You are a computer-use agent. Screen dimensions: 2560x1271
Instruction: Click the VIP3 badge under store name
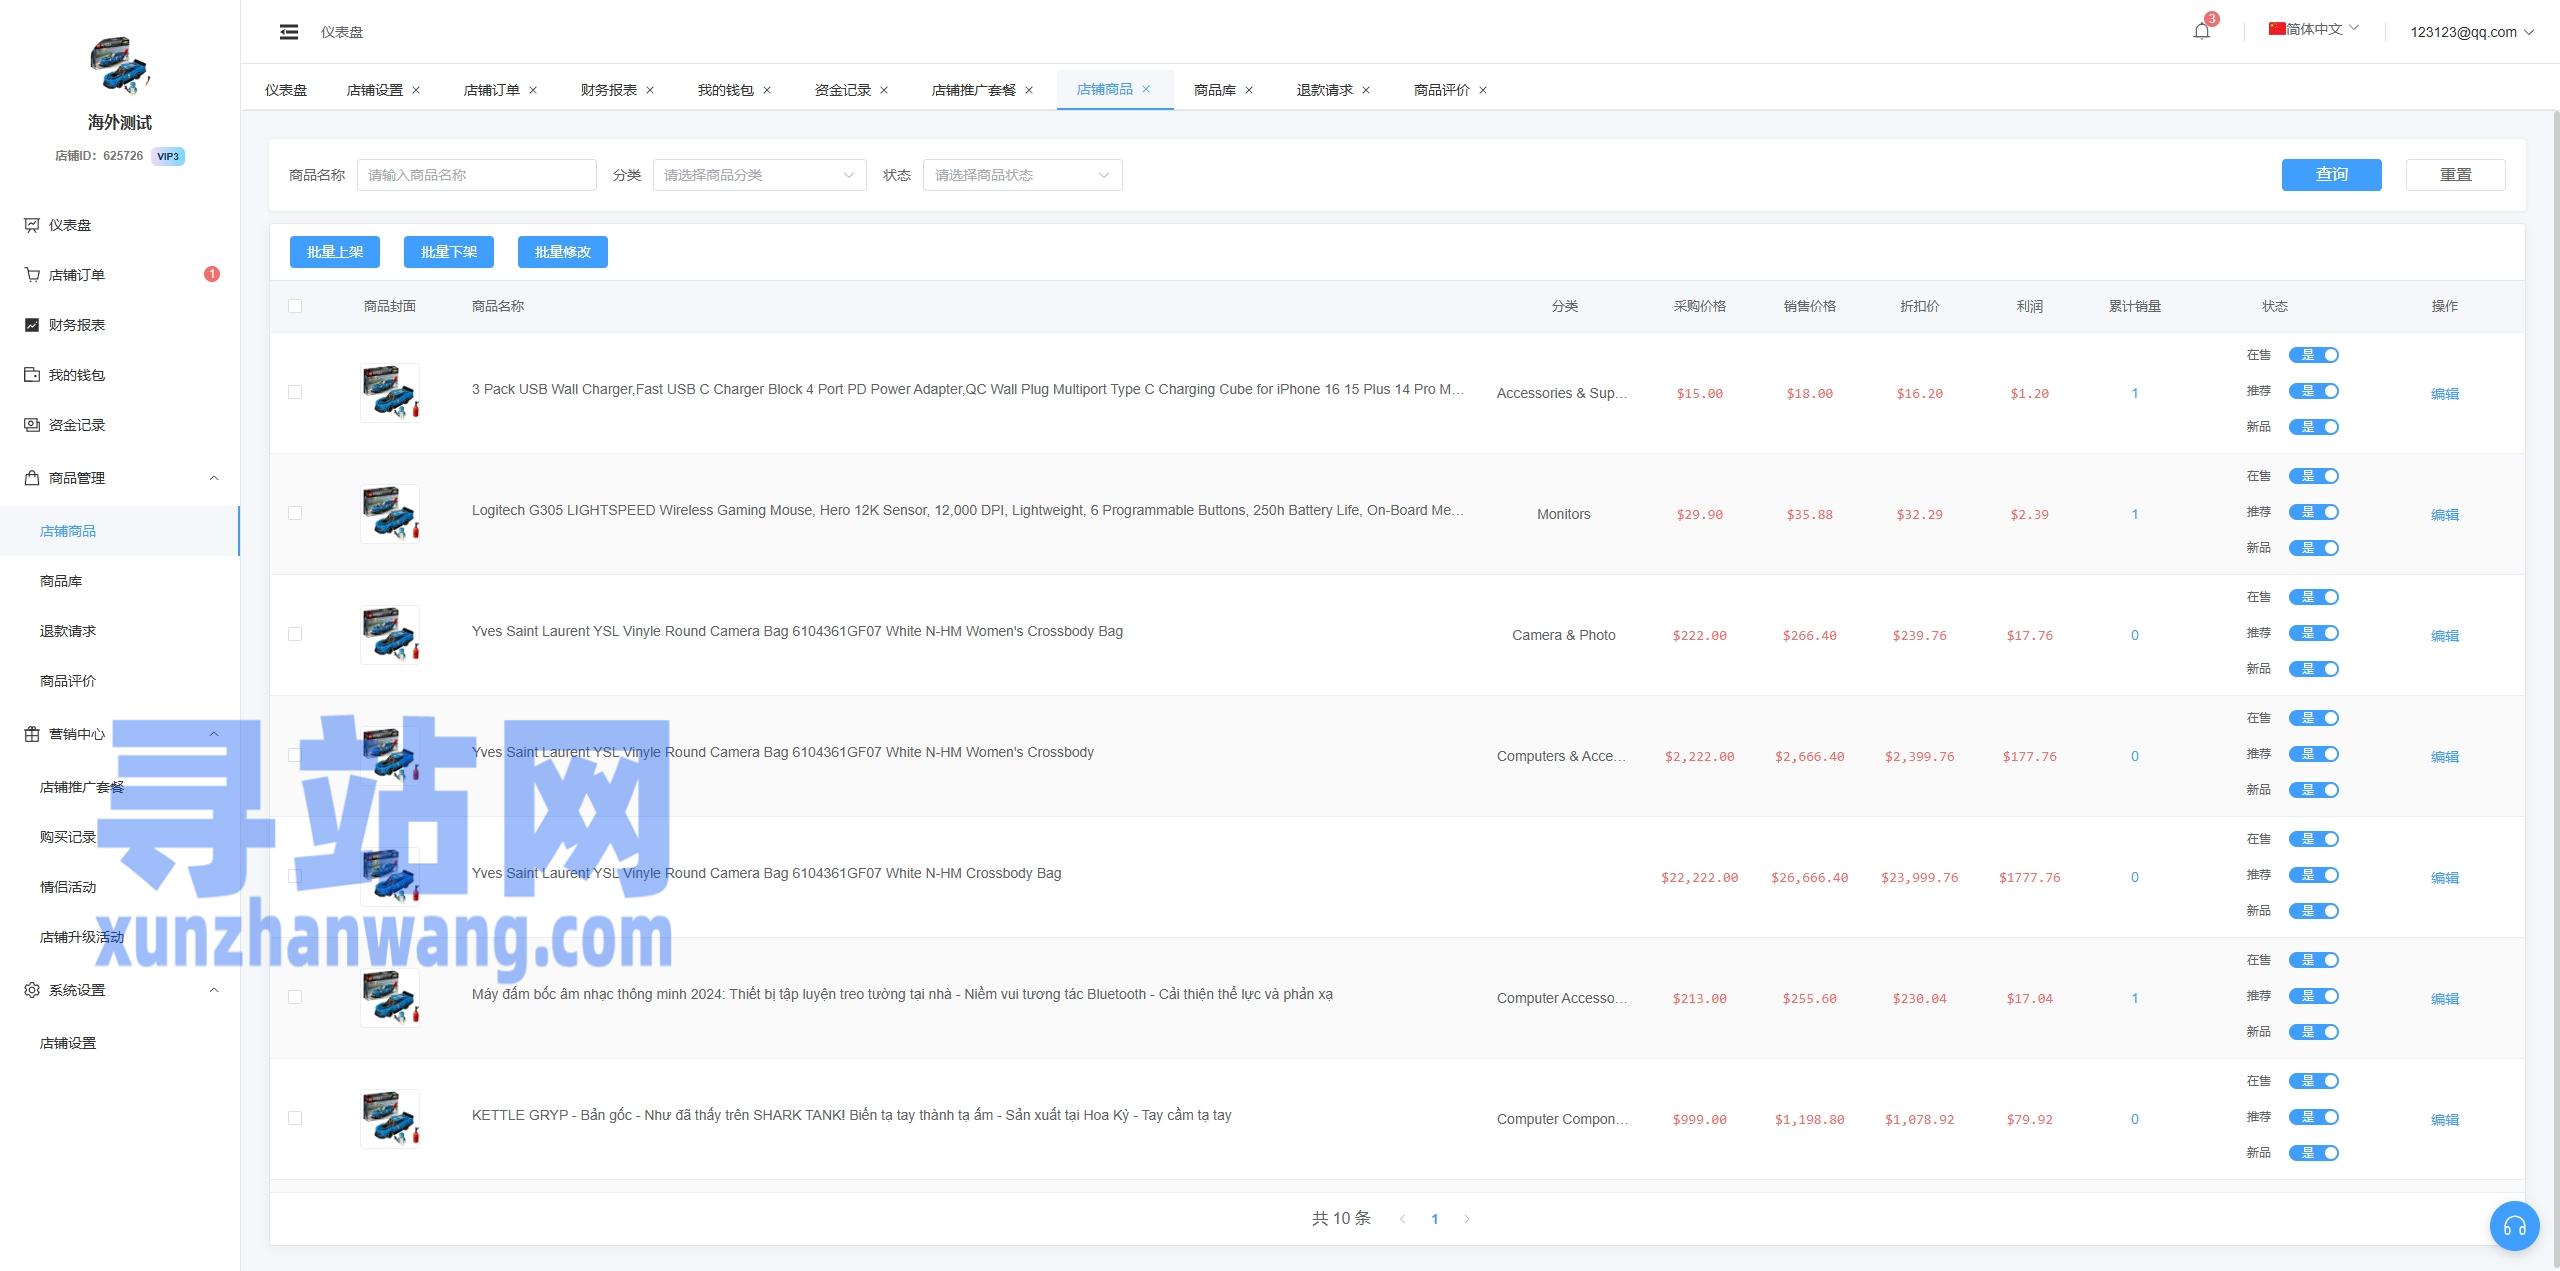[x=168, y=156]
